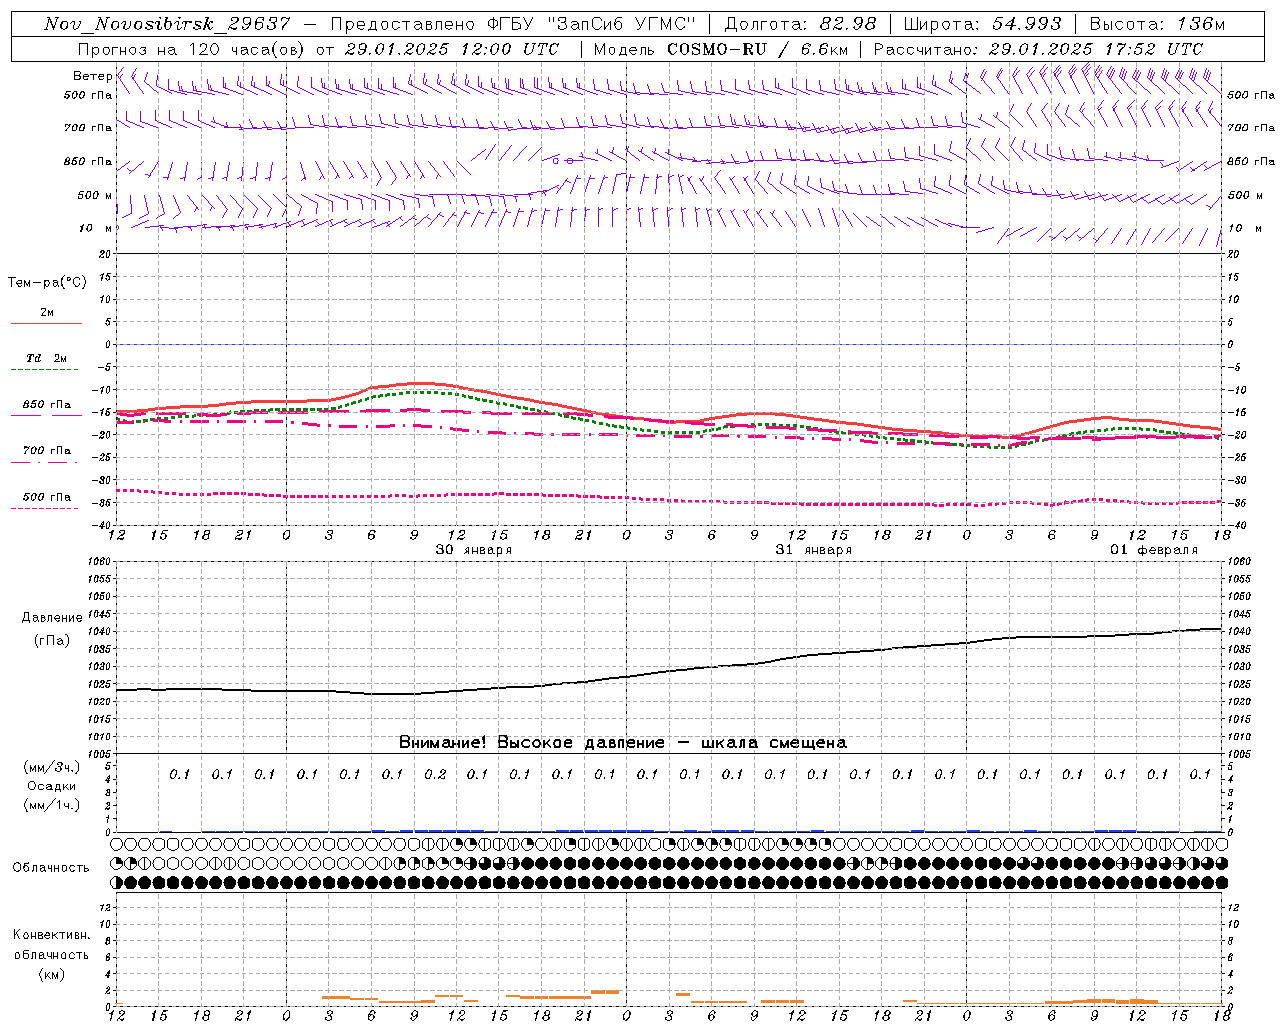Click the '31 января' date label

click(814, 550)
